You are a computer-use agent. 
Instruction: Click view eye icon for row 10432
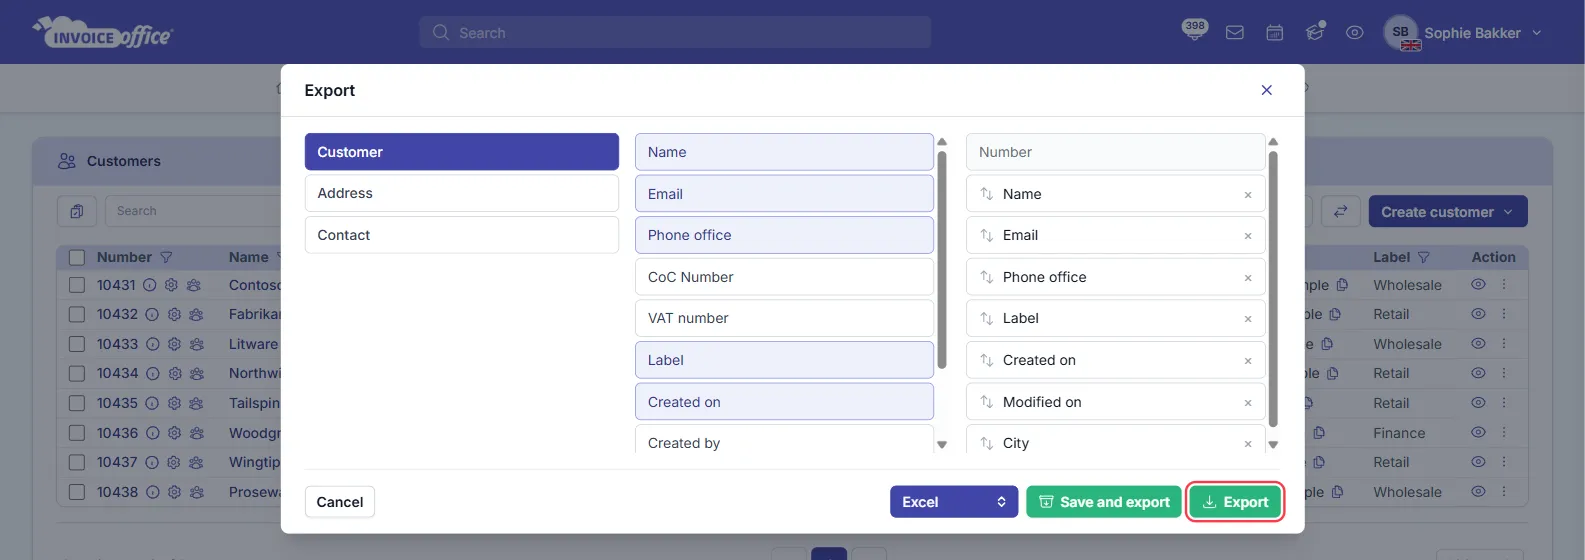coord(1478,314)
